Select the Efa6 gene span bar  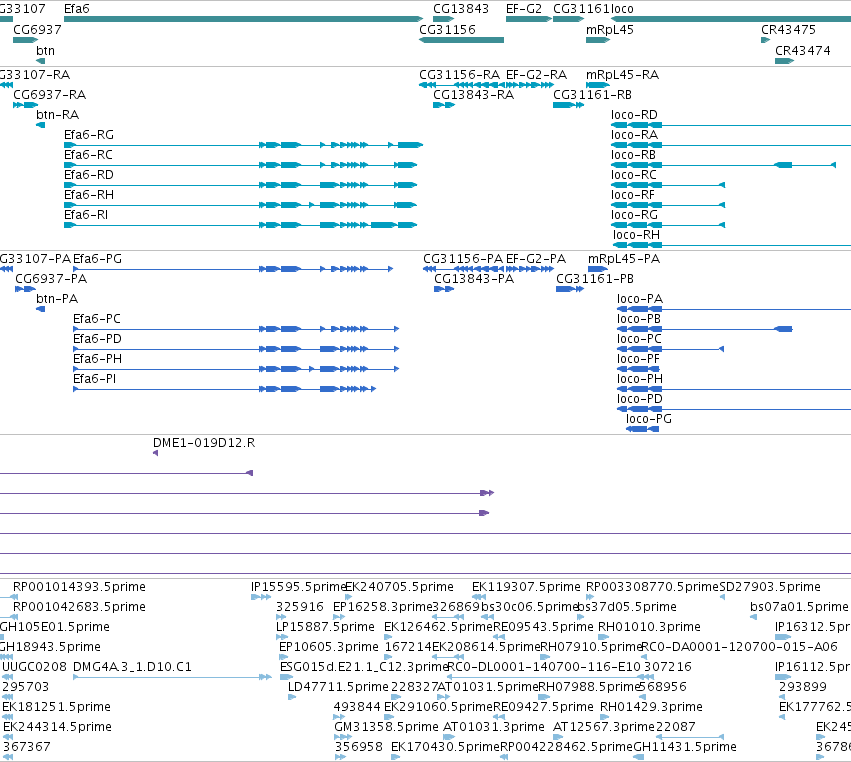point(243,19)
